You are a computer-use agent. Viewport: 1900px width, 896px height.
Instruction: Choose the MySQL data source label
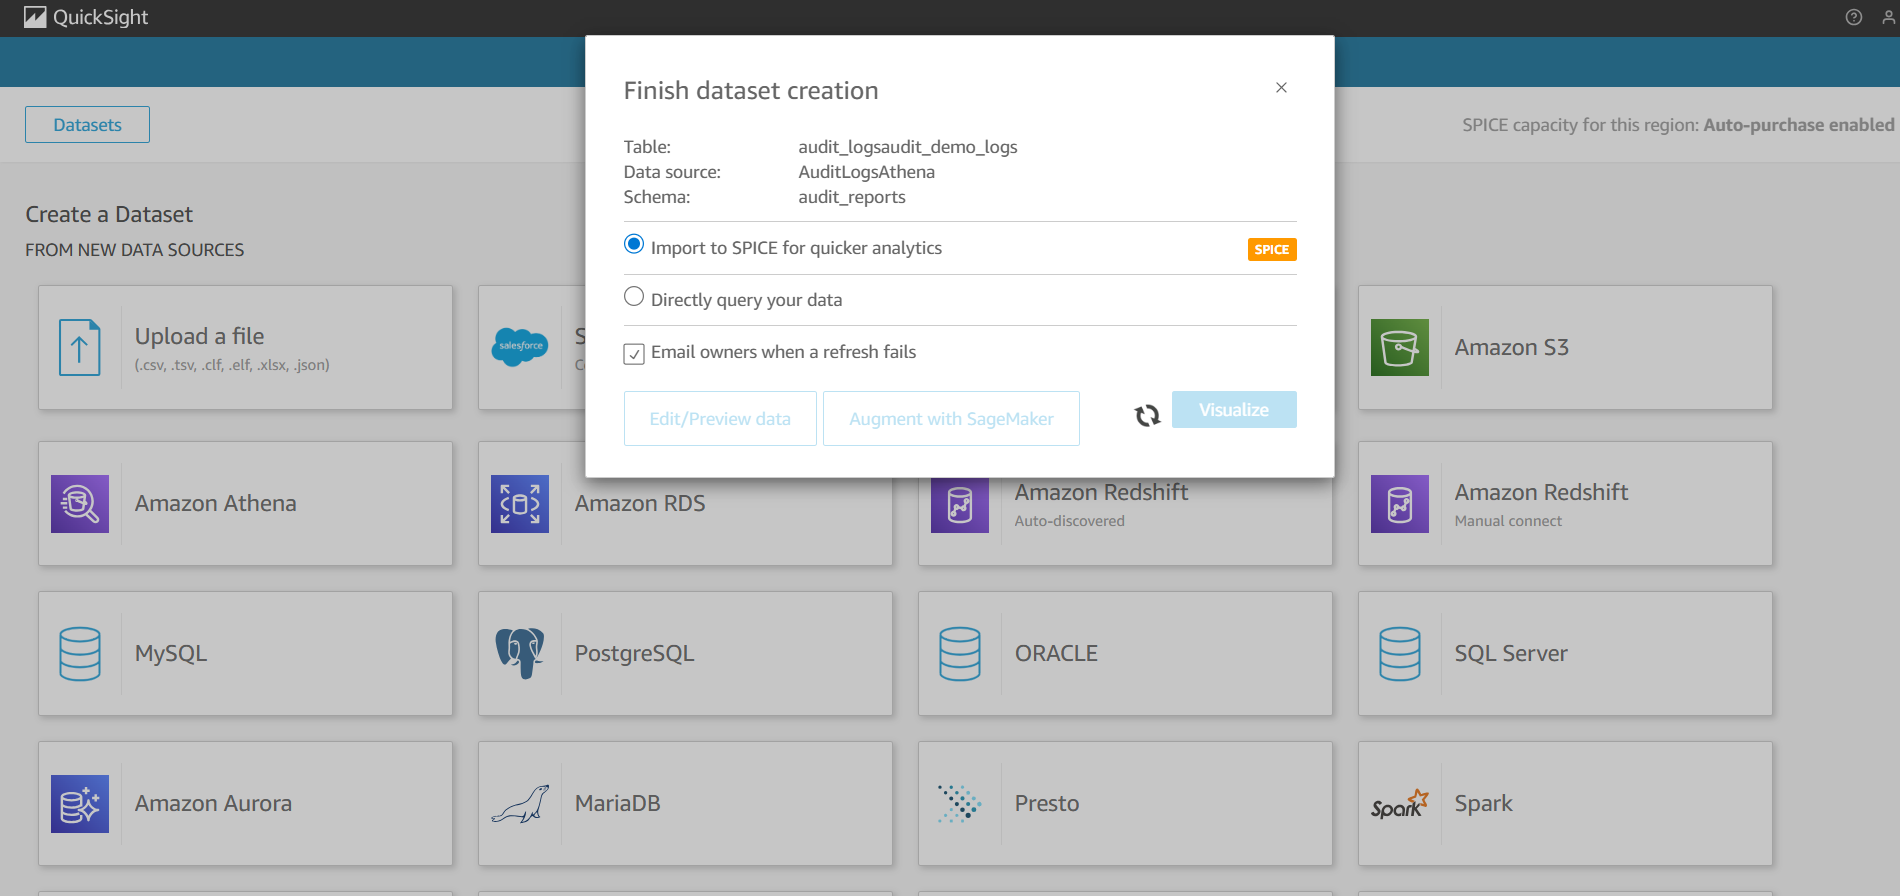point(171,653)
